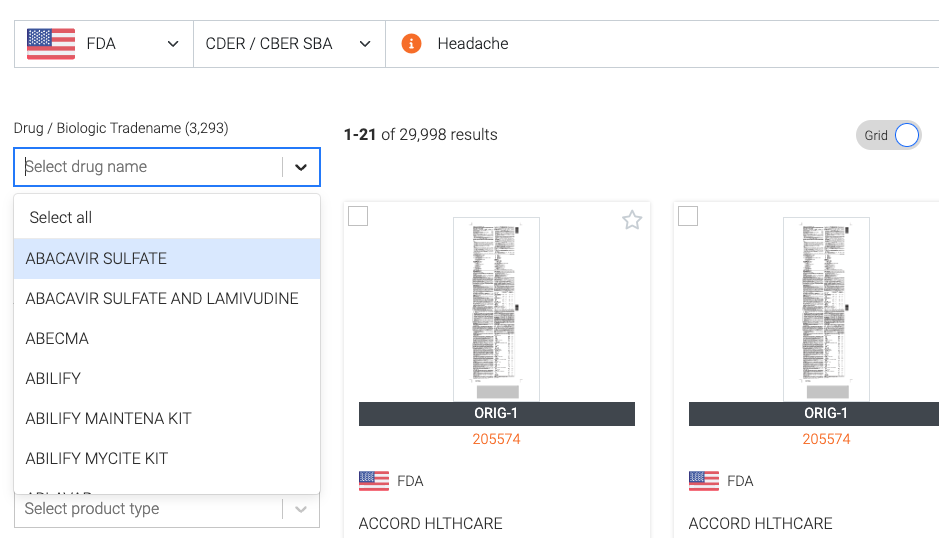Click Drug / Biologic Tradename label
Screen dimensions: 939x538
coord(121,128)
